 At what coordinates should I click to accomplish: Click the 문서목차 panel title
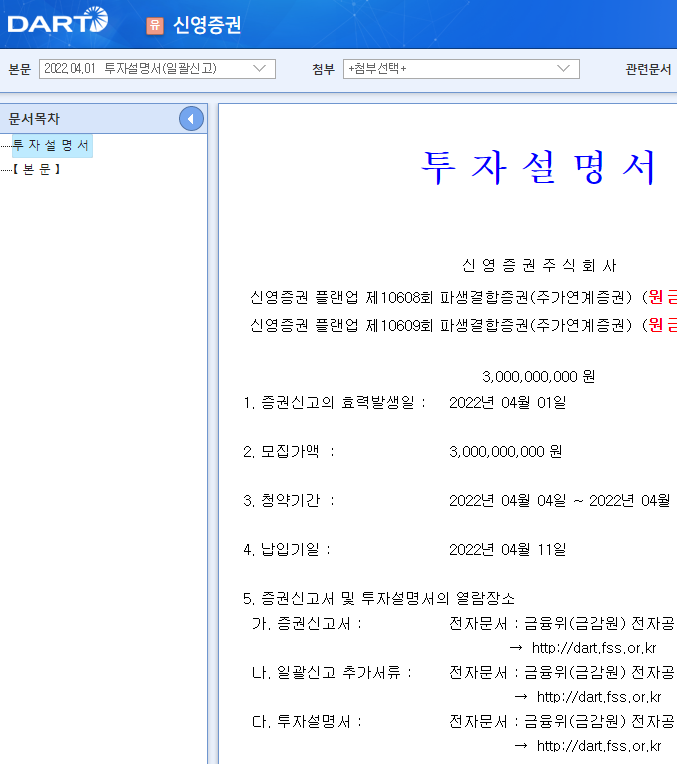(34, 118)
